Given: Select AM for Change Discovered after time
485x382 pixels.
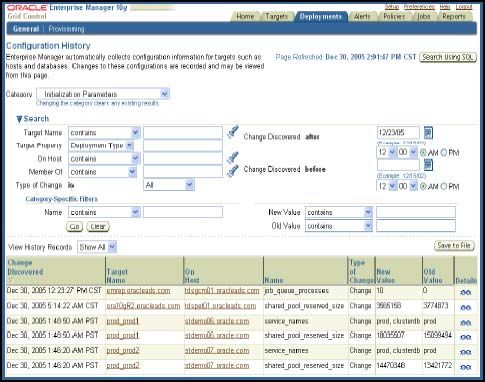Looking at the screenshot, I should tap(423, 153).
